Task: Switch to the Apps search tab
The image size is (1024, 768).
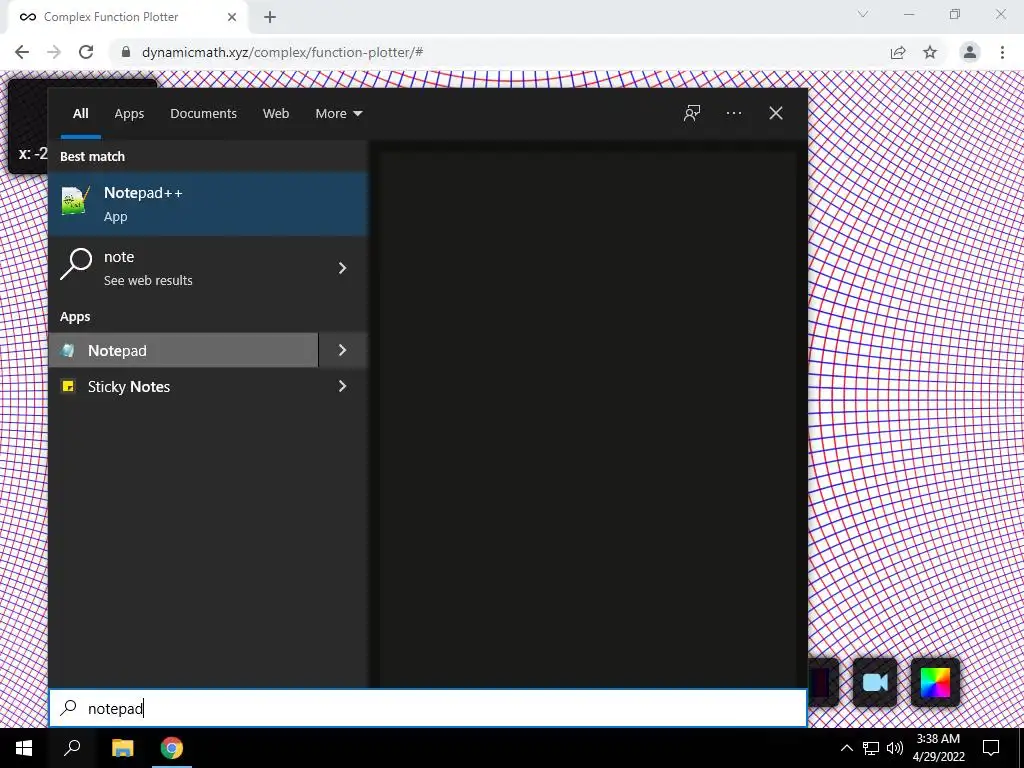Action: (x=129, y=114)
